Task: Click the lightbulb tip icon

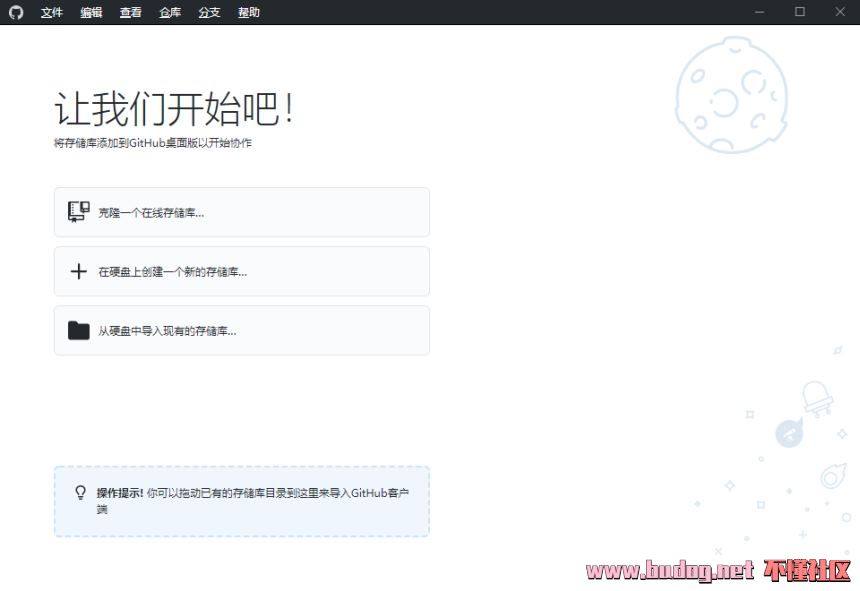Action: point(81,493)
